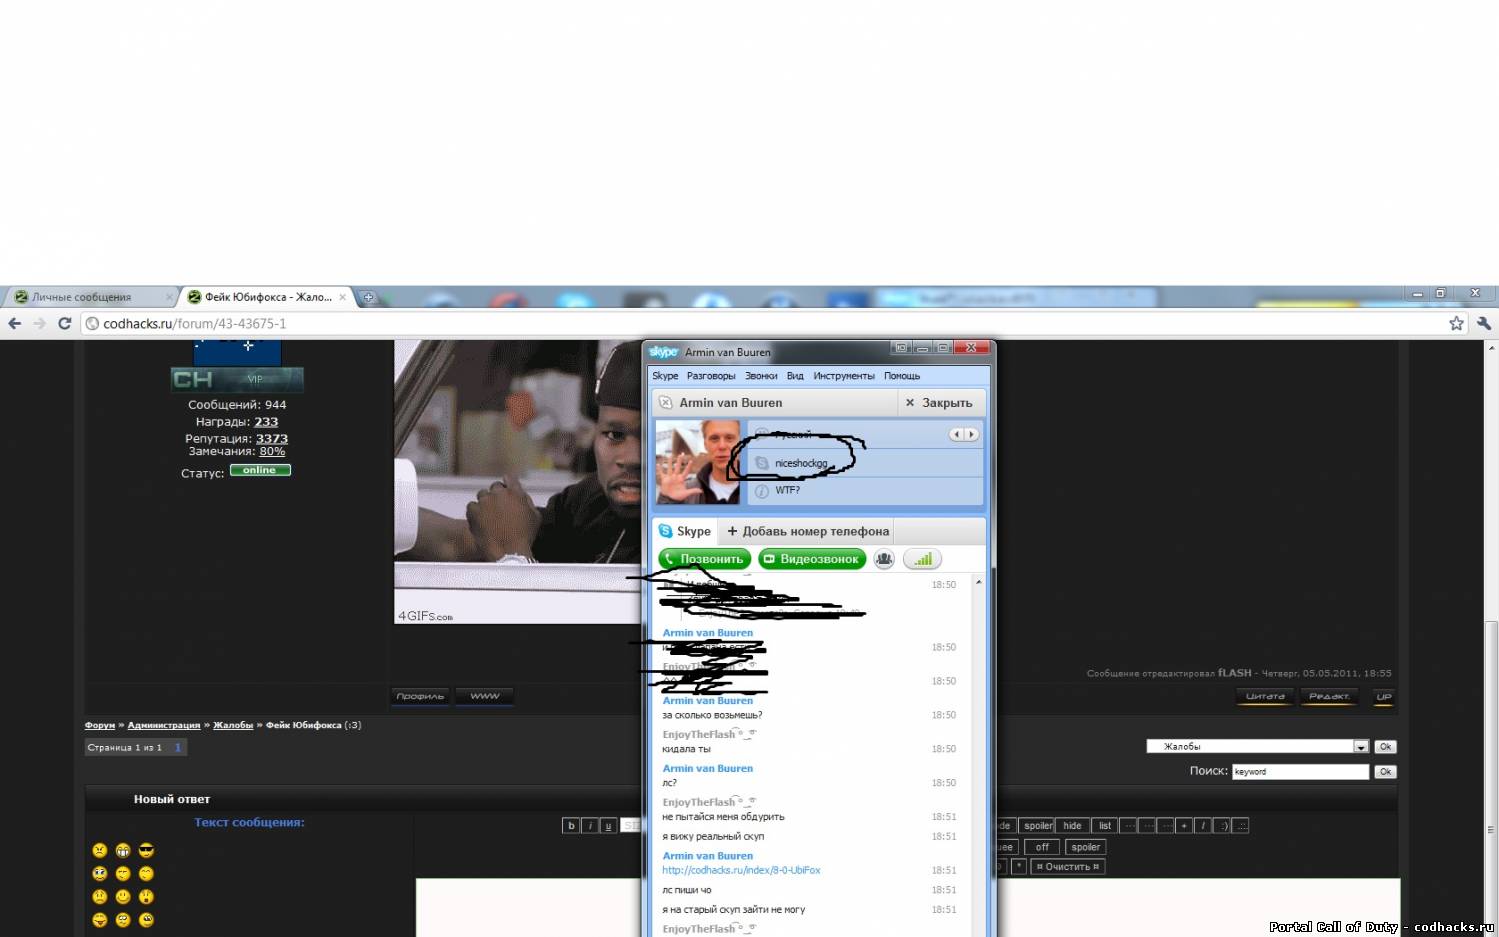
Task: Click the Skype add participants group icon
Action: pos(884,559)
